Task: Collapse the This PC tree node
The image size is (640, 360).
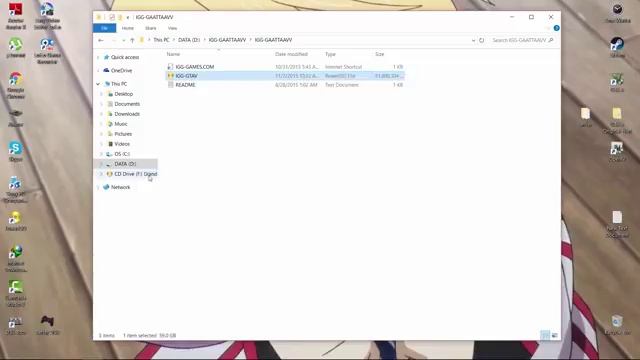Action: pyautogui.click(x=98, y=84)
